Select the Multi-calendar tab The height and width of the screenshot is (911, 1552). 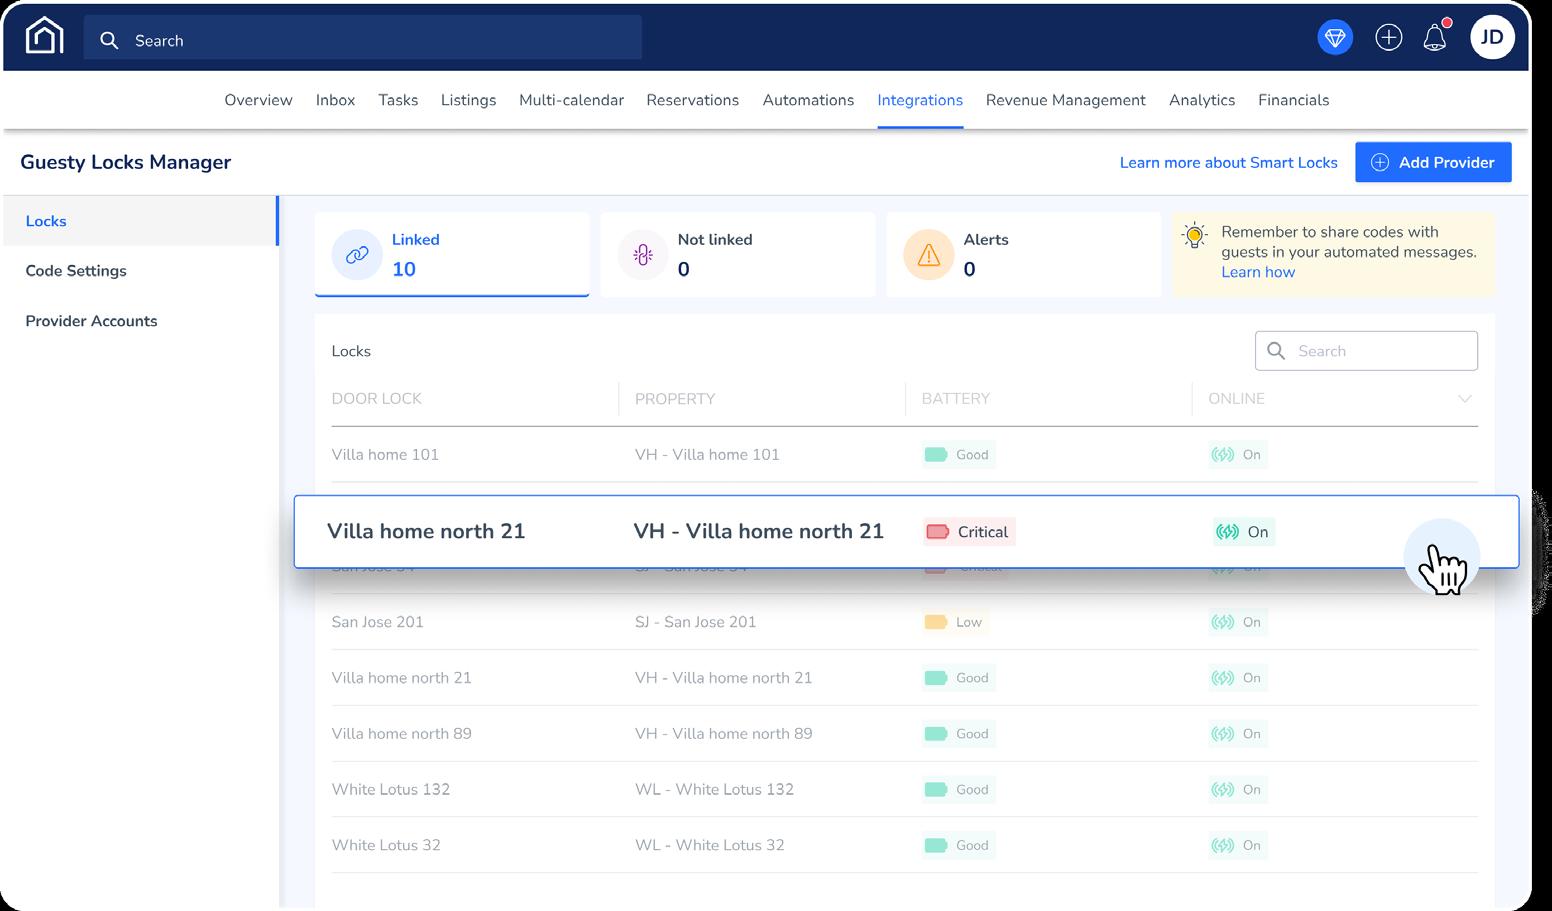click(571, 100)
